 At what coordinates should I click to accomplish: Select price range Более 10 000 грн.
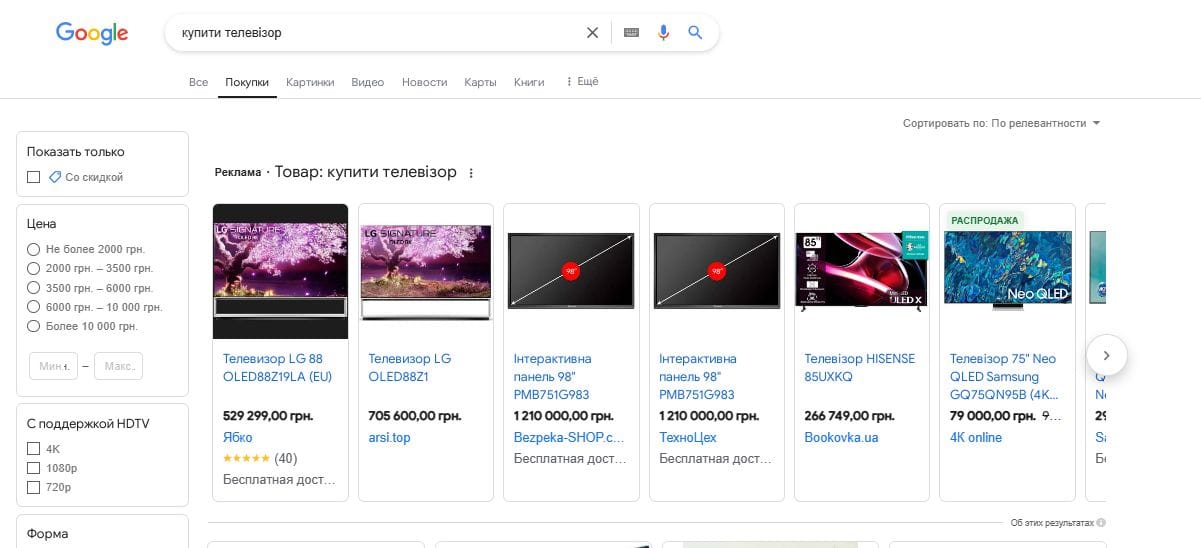[x=34, y=326]
